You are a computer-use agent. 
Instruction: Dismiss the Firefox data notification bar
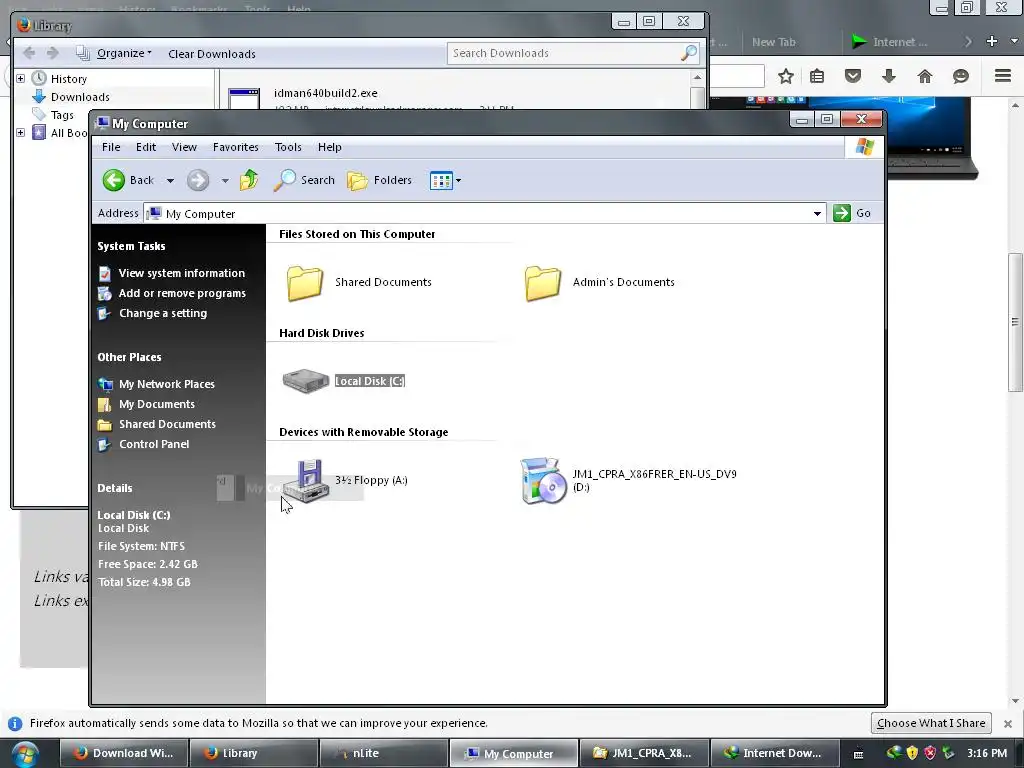pyautogui.click(x=1008, y=724)
